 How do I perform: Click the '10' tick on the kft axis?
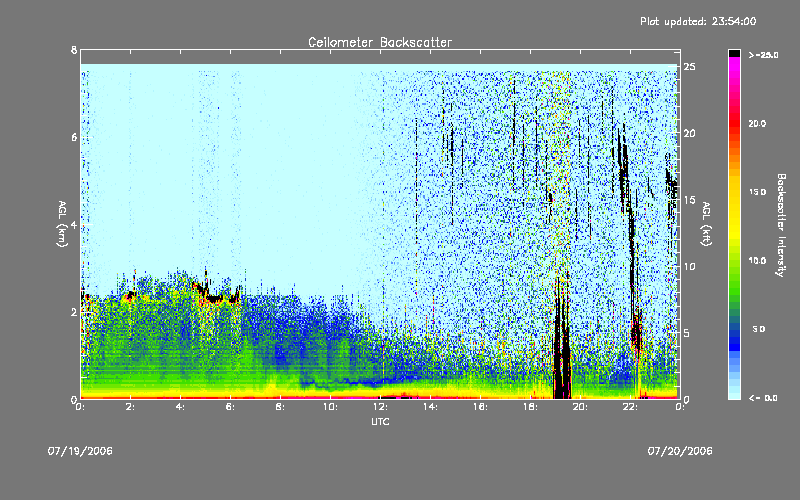(x=690, y=266)
